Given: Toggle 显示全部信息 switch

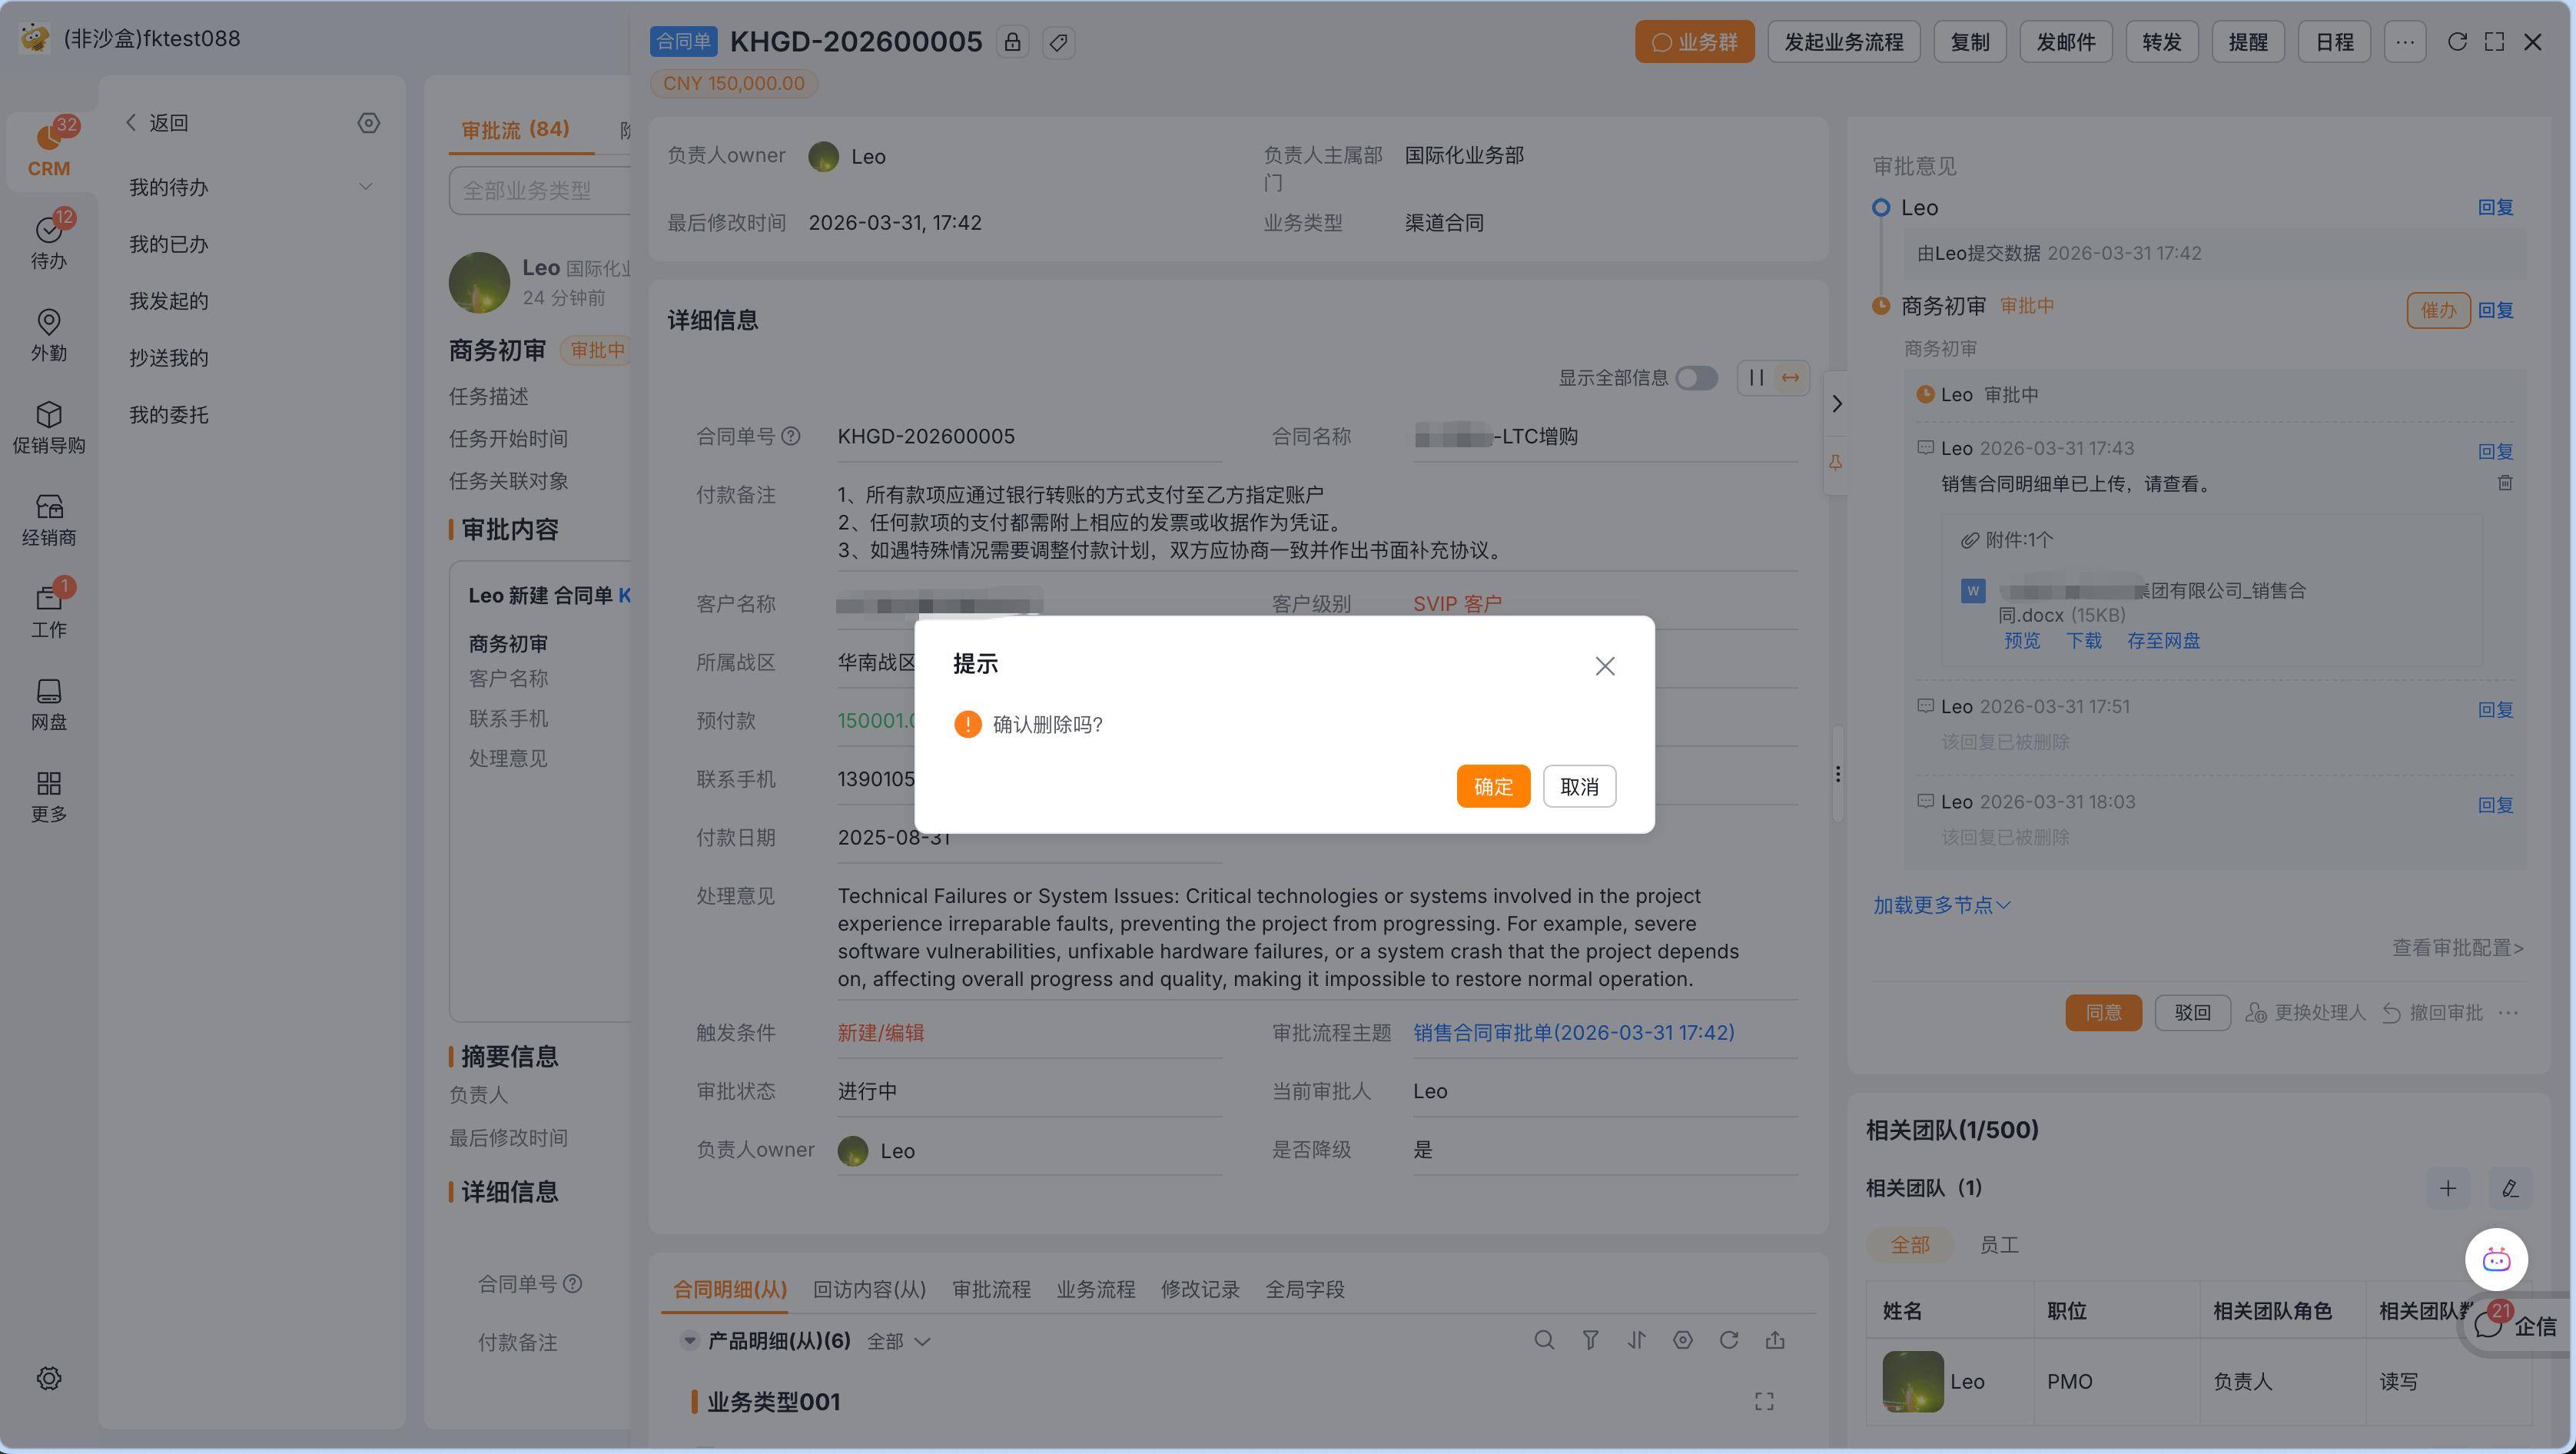Looking at the screenshot, I should (x=1696, y=378).
